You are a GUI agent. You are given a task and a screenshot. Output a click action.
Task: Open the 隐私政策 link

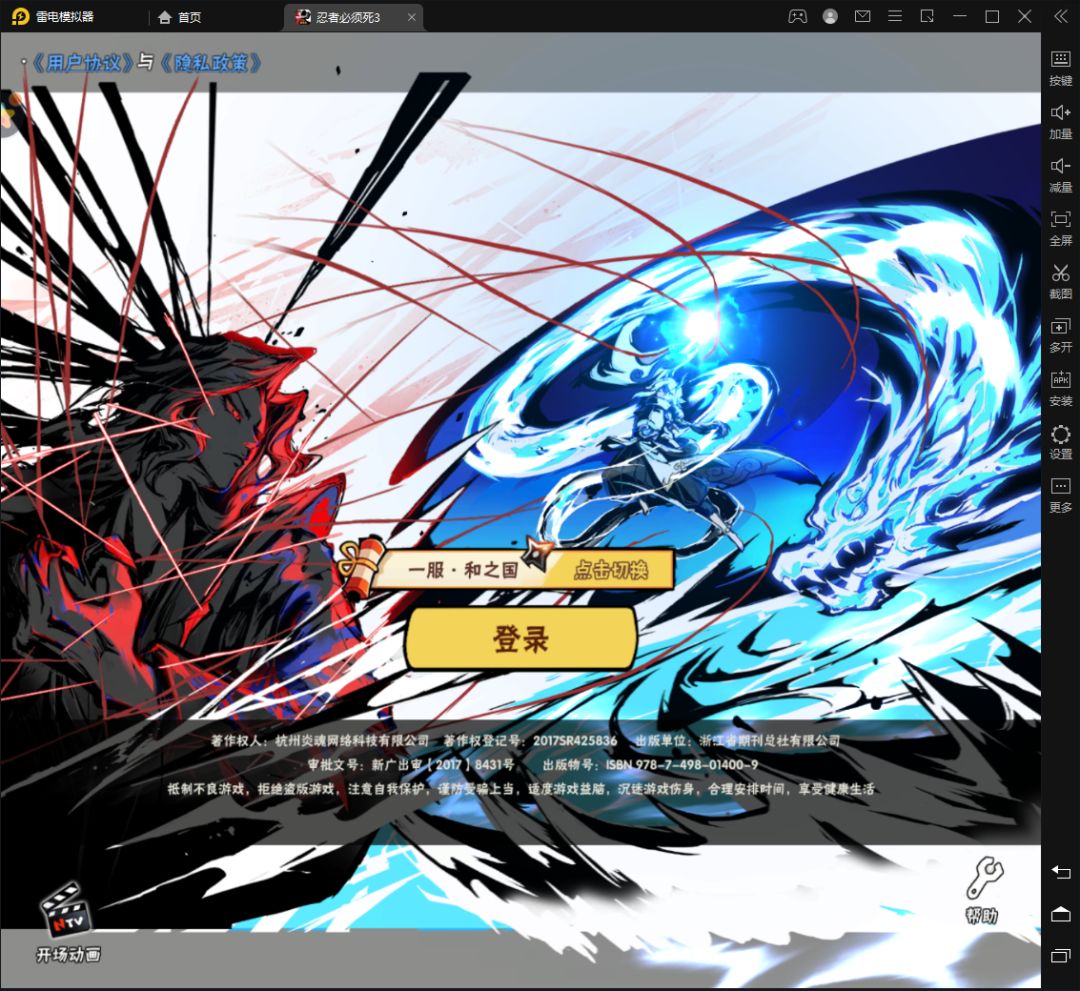[x=211, y=63]
